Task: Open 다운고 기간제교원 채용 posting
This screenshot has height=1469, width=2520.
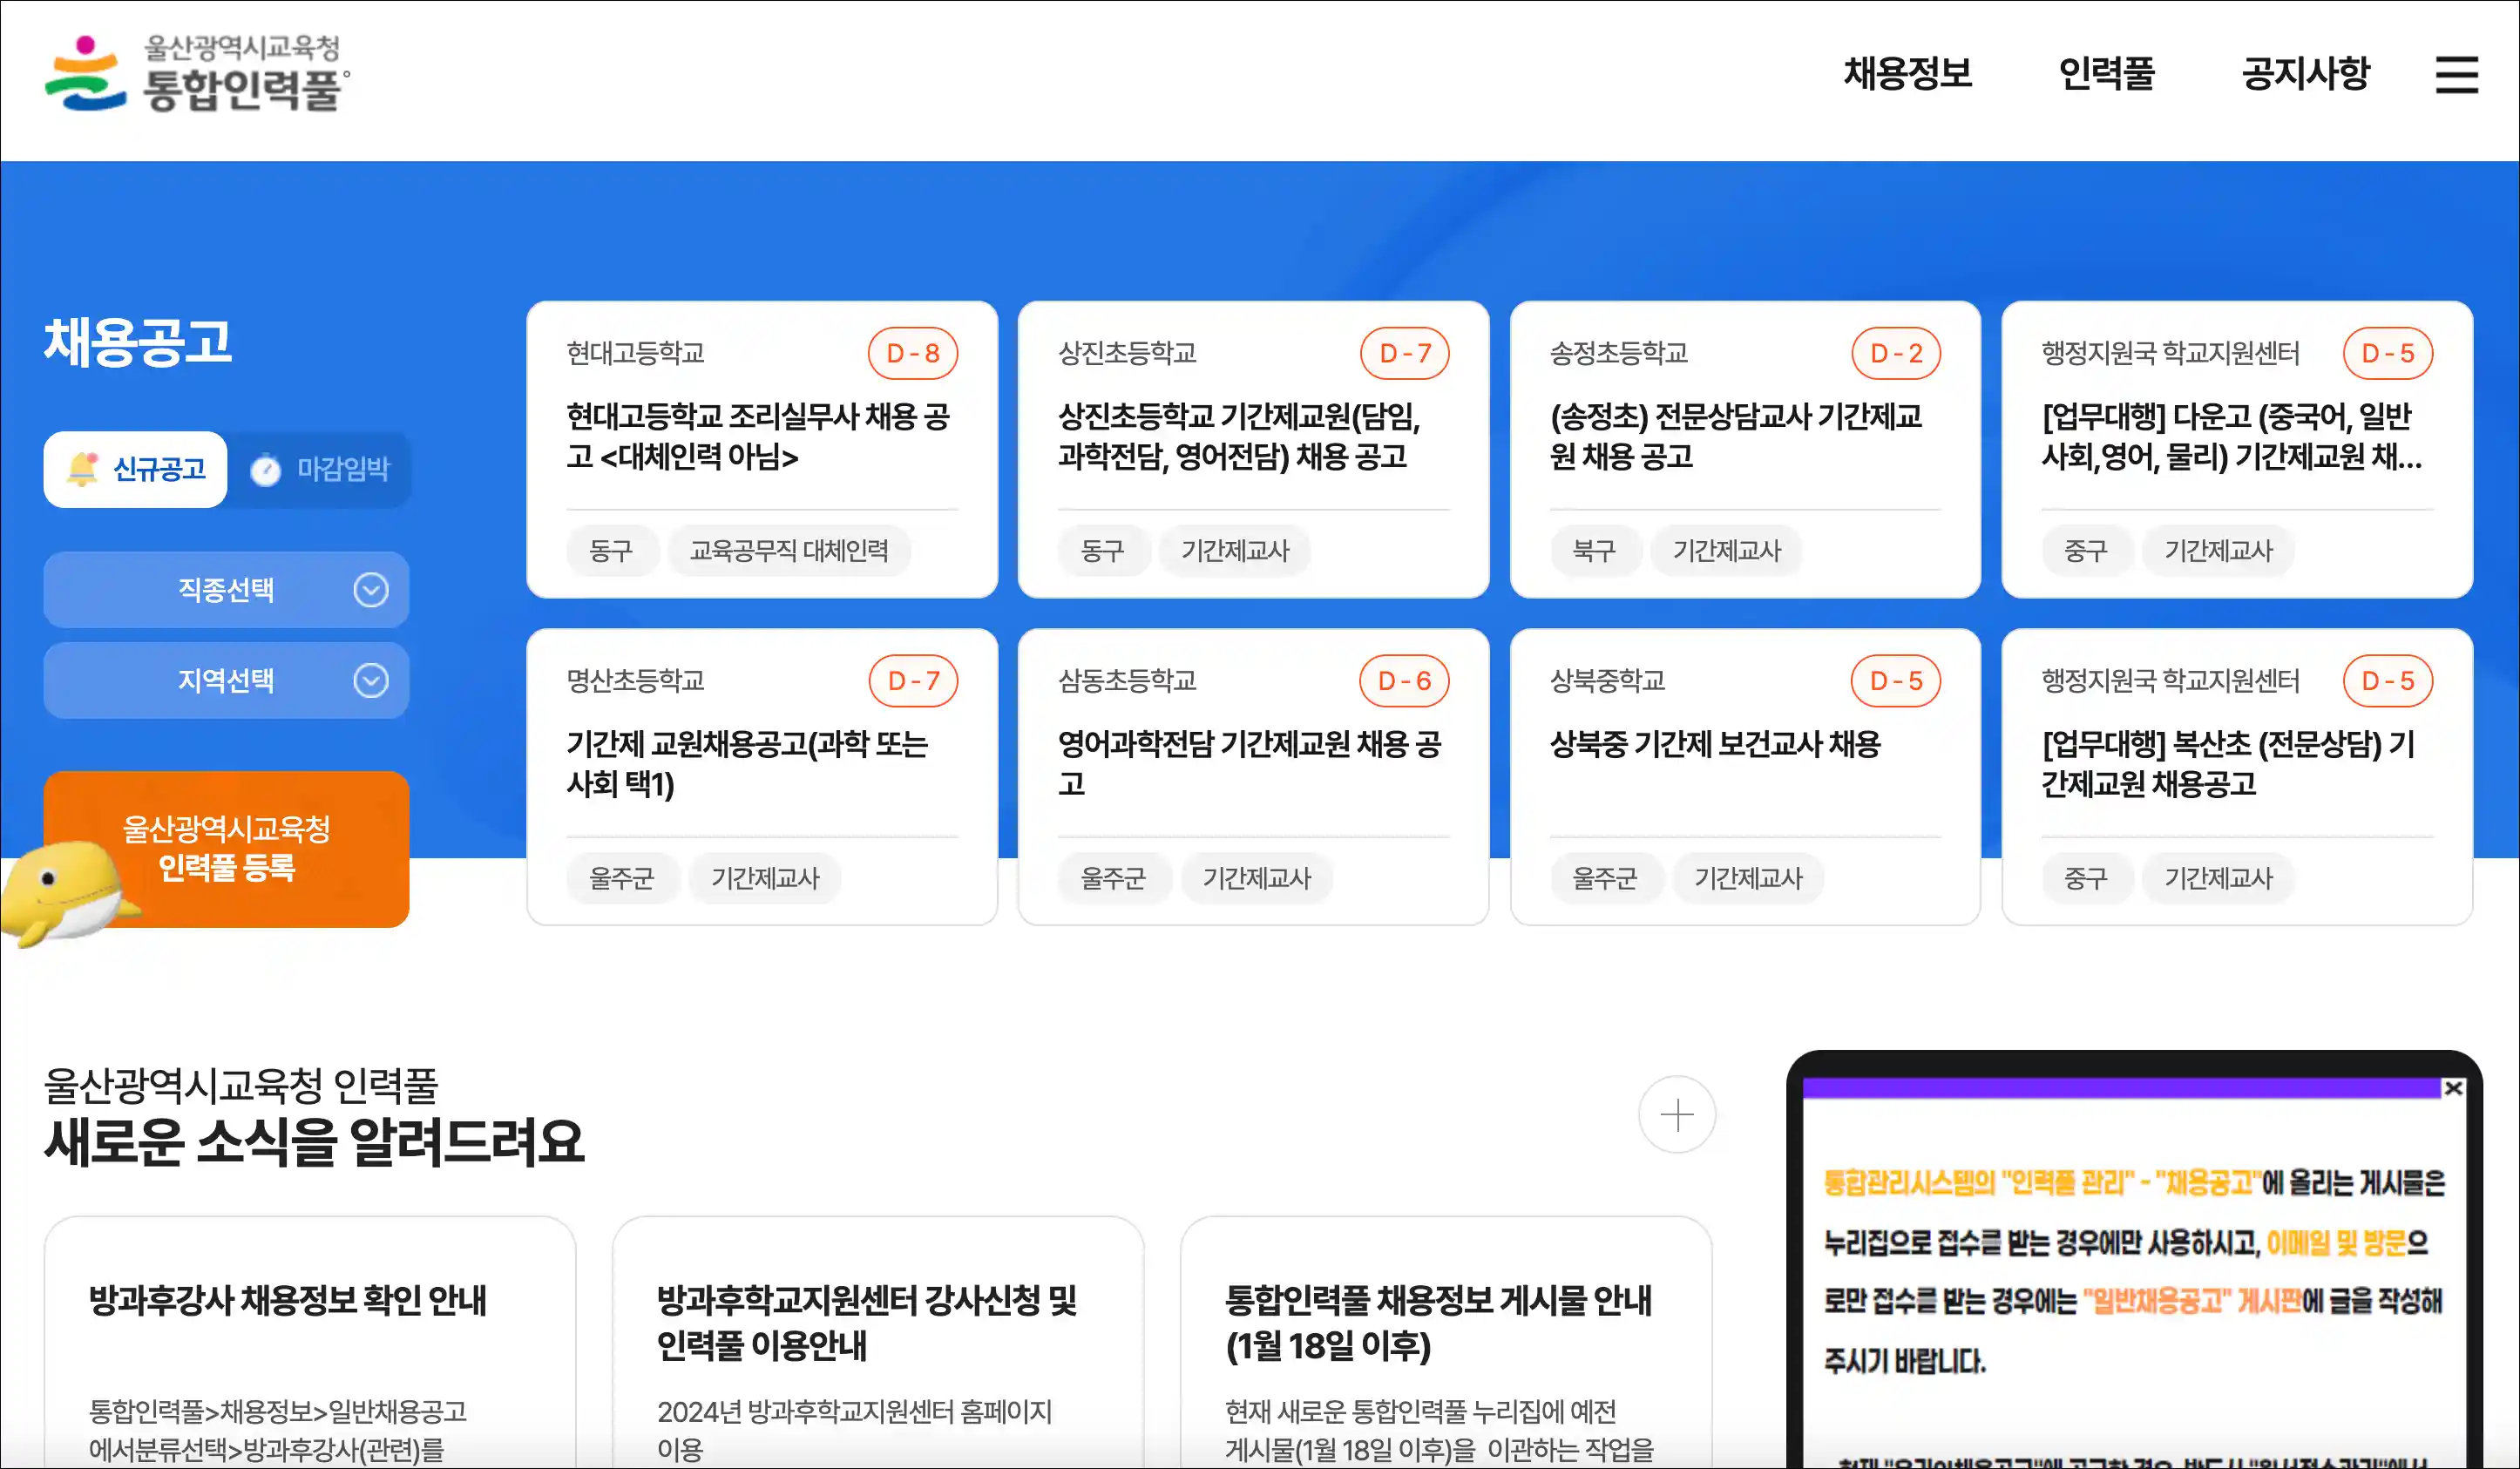Action: pyautogui.click(x=2230, y=436)
